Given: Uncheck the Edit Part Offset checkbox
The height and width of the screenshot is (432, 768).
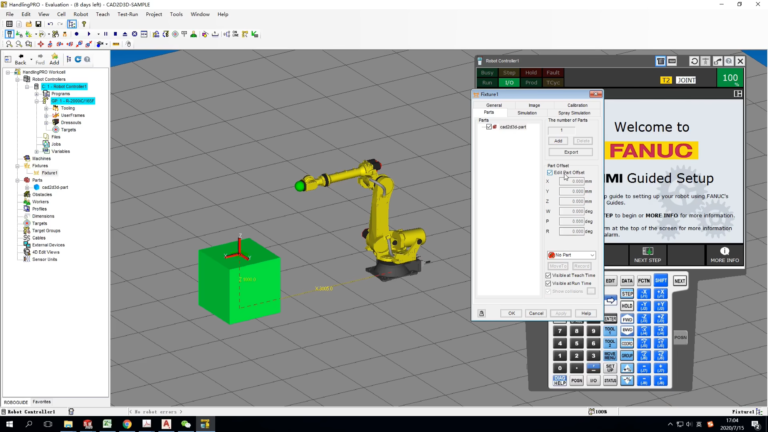Looking at the screenshot, I should click(x=550, y=173).
